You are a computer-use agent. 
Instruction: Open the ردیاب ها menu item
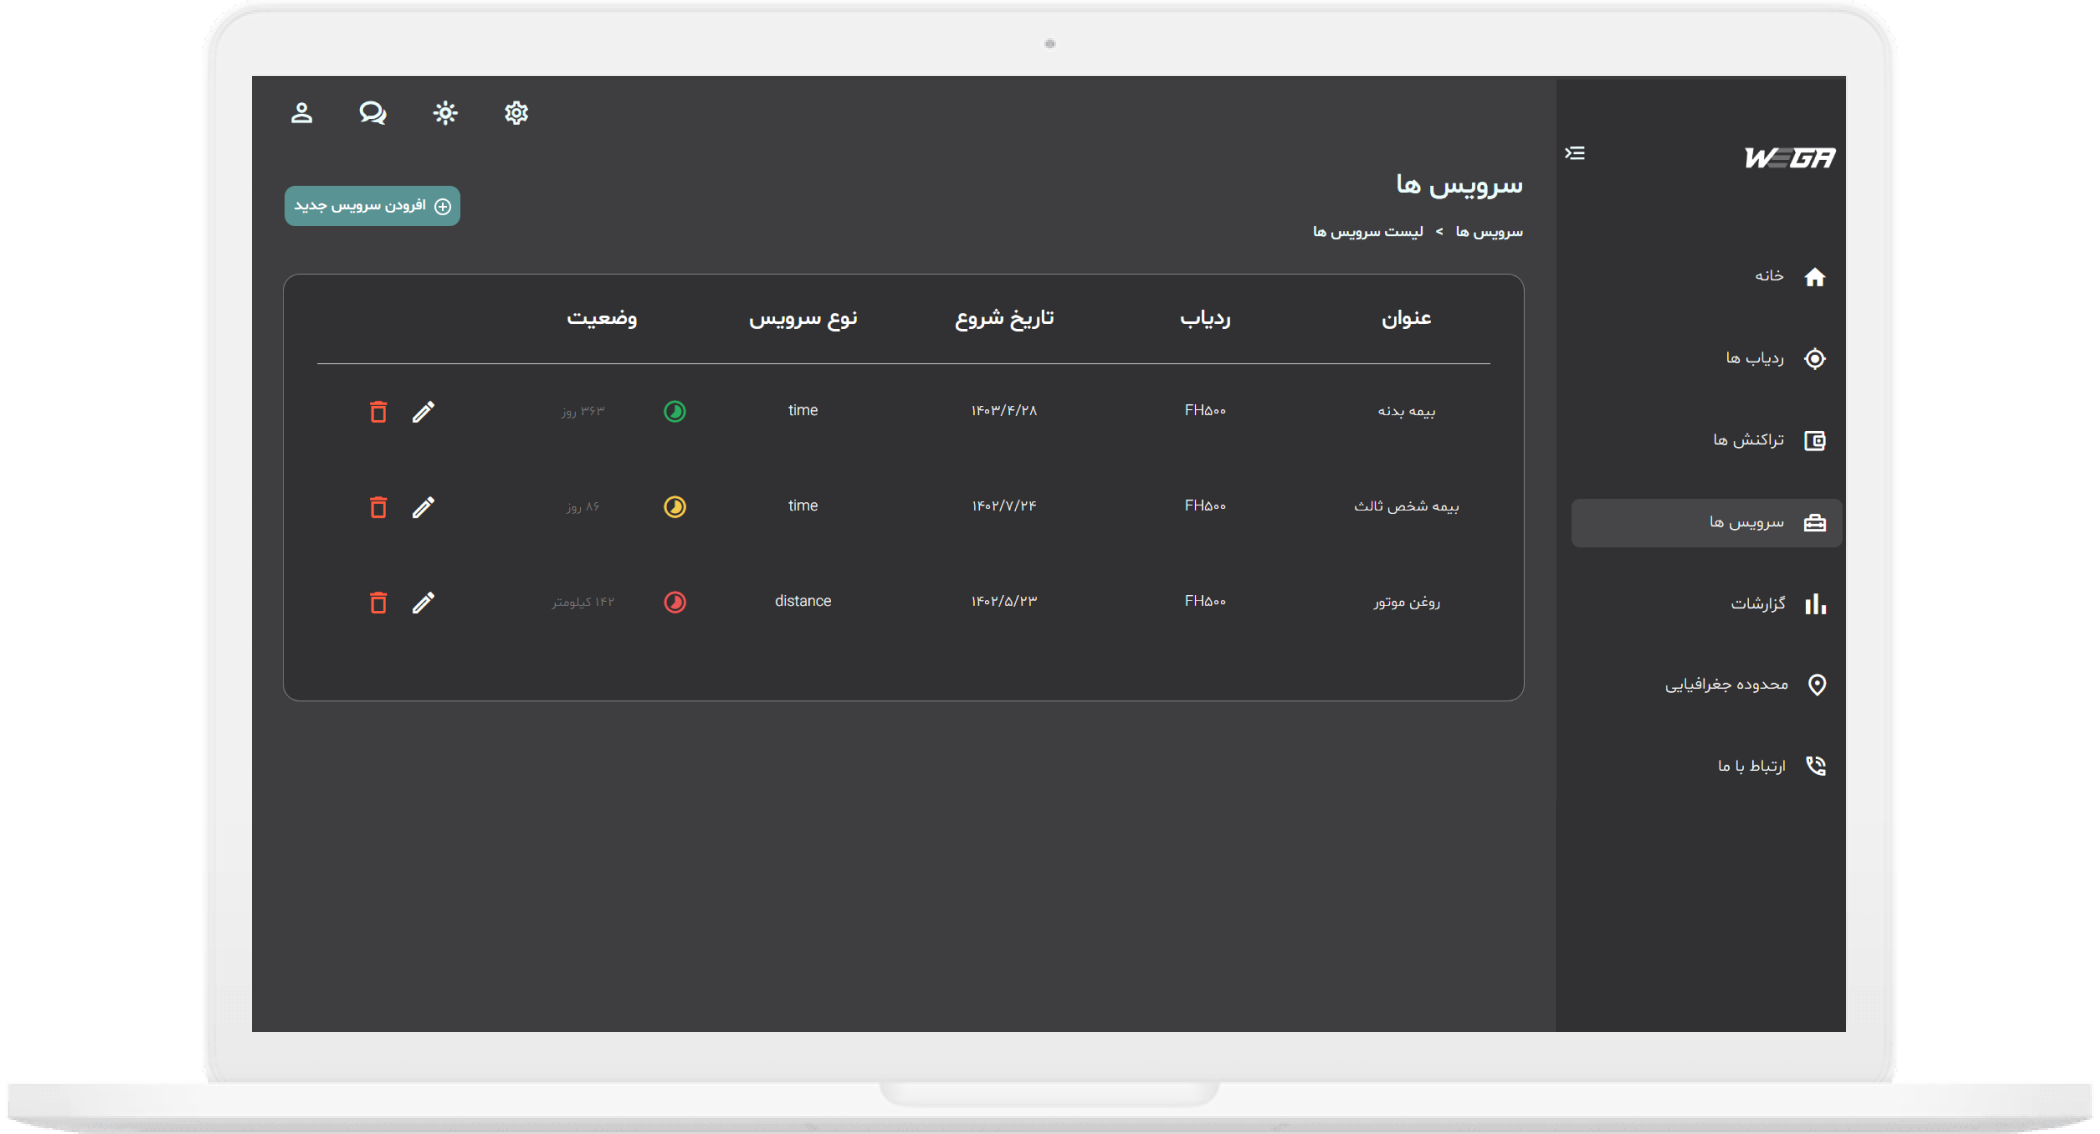click(1755, 358)
